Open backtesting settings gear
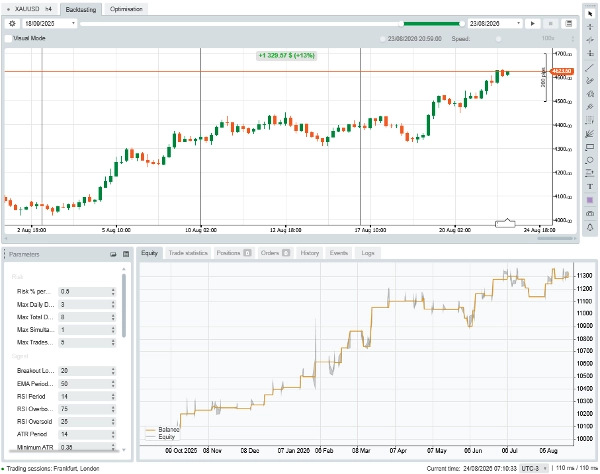The width and height of the screenshot is (600, 474). [12, 24]
